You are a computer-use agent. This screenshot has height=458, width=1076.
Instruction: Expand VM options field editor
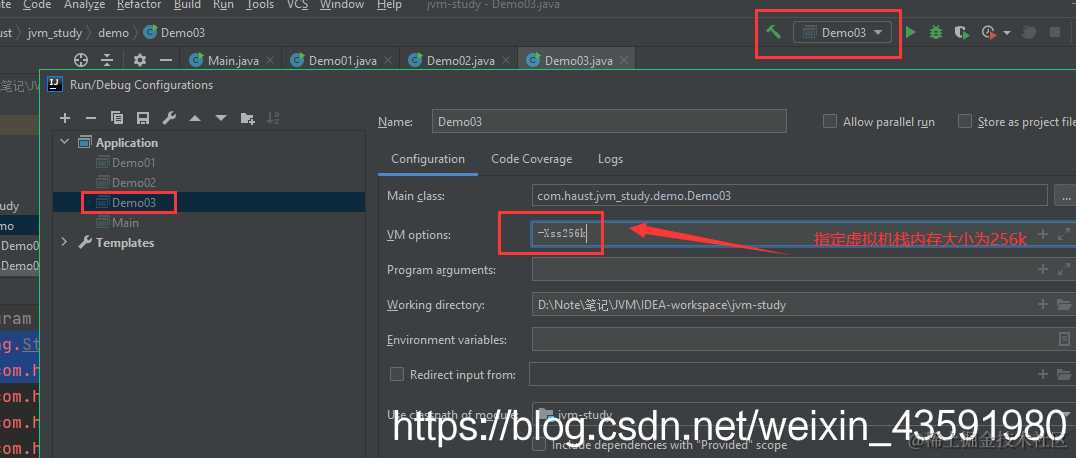click(1064, 234)
